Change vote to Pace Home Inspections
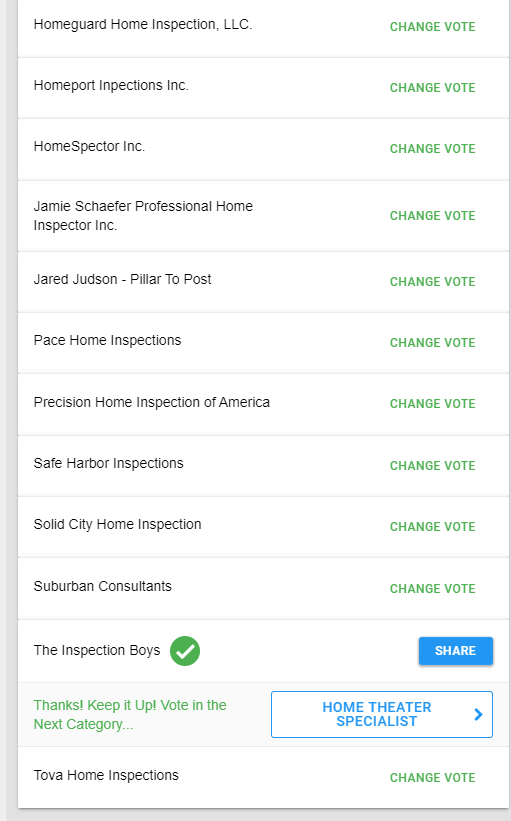511x821 pixels. (432, 342)
